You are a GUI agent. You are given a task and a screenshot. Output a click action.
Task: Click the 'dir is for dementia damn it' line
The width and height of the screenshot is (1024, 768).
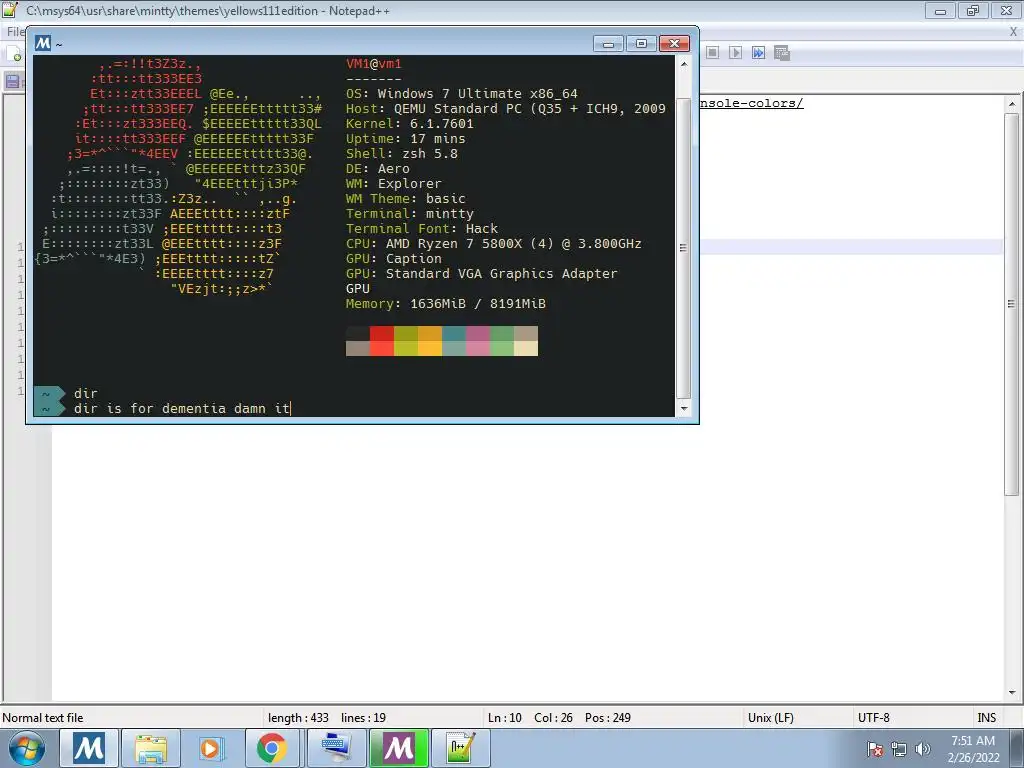click(x=182, y=409)
